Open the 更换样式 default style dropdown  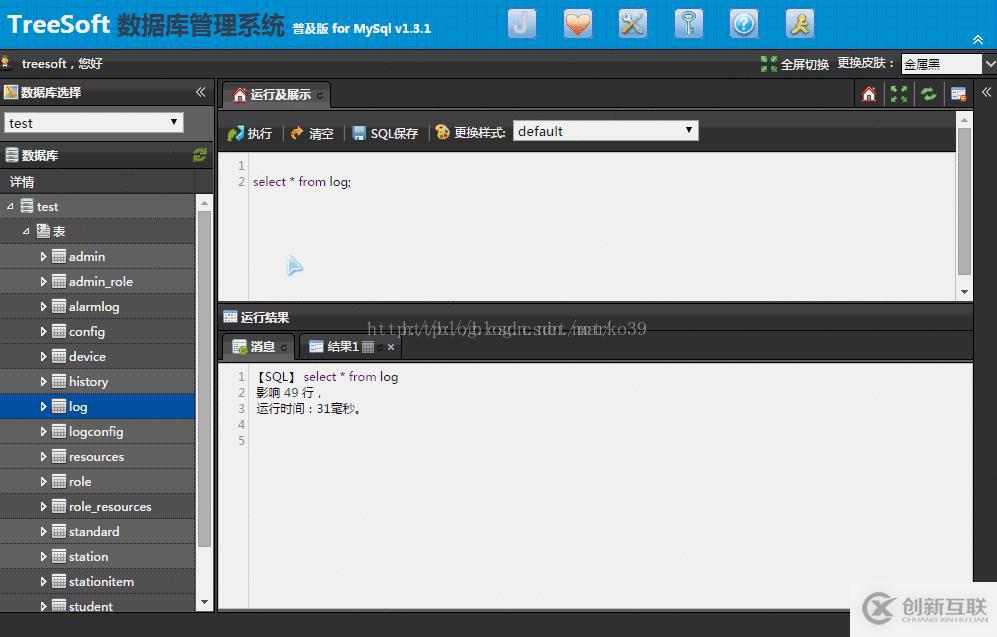[x=605, y=131]
